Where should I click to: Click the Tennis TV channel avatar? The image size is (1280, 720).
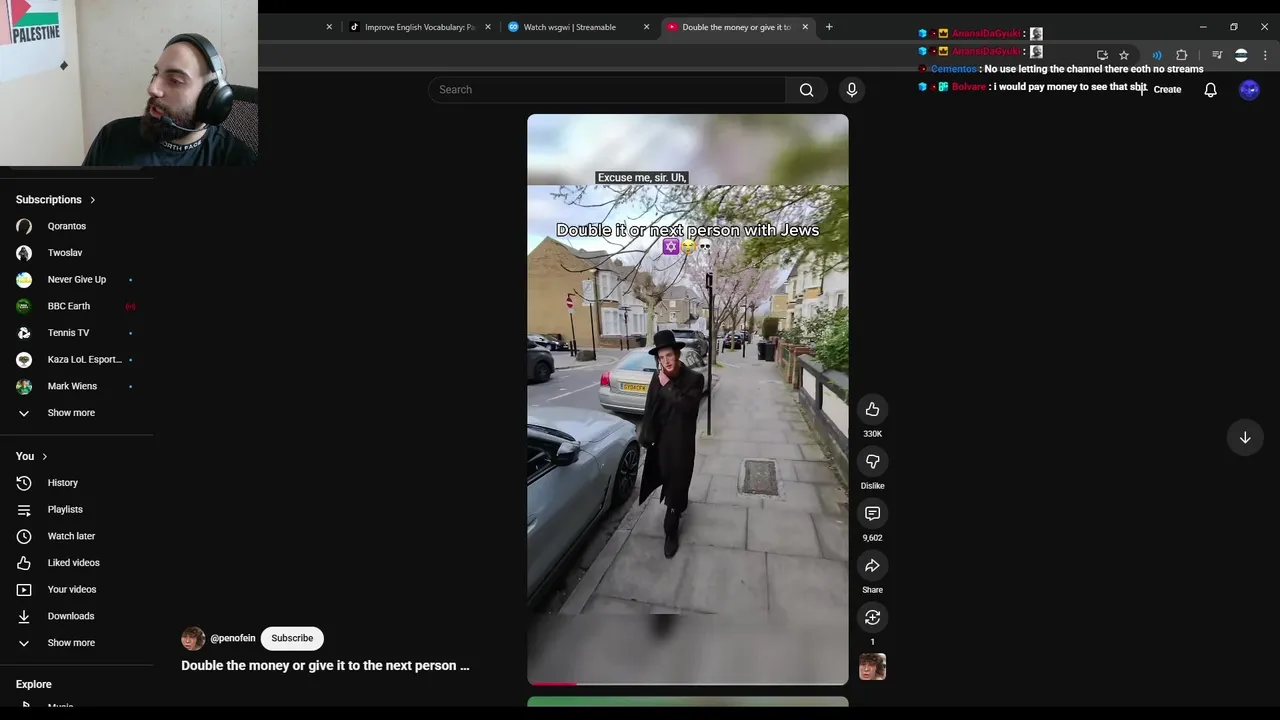[x=24, y=333]
